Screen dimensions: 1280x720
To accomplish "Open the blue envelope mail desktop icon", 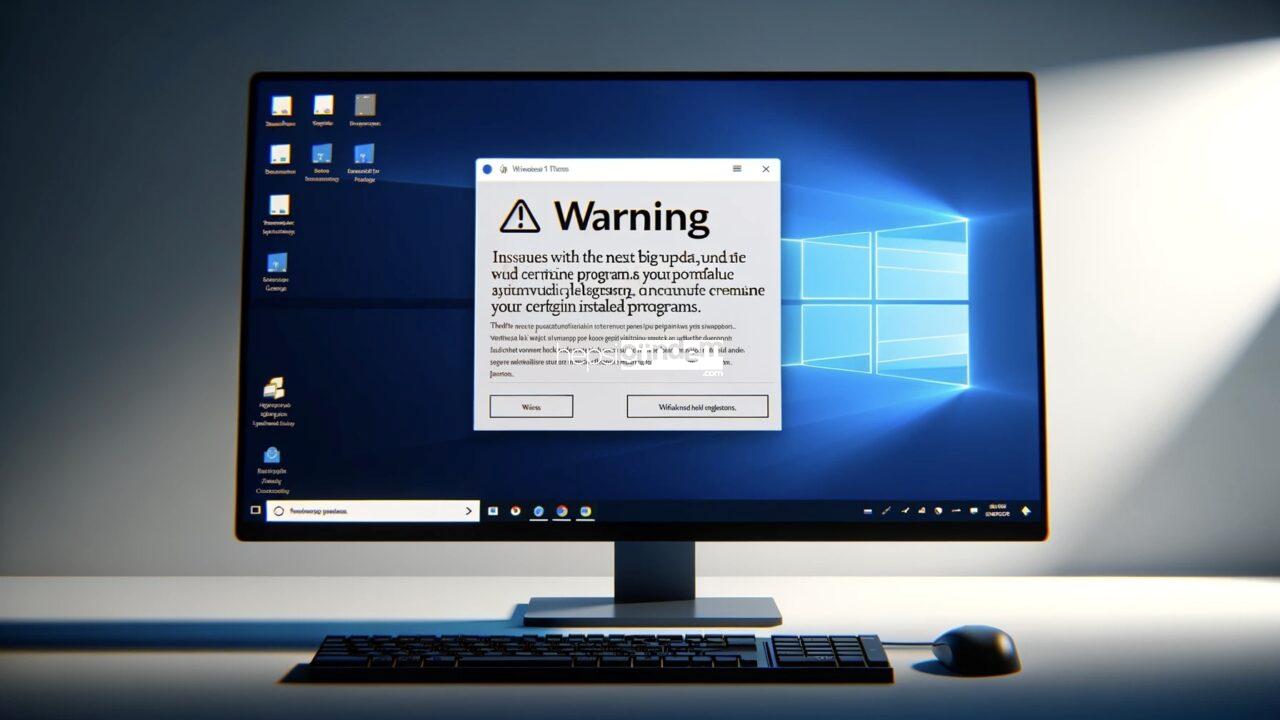I will [x=272, y=456].
